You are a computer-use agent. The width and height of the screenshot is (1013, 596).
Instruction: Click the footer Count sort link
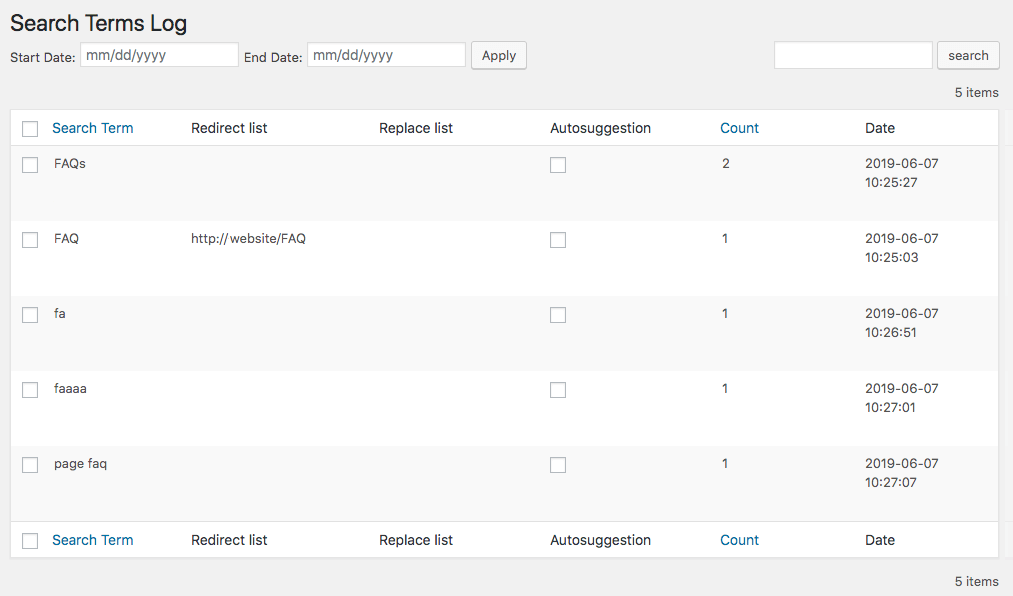[x=739, y=540]
